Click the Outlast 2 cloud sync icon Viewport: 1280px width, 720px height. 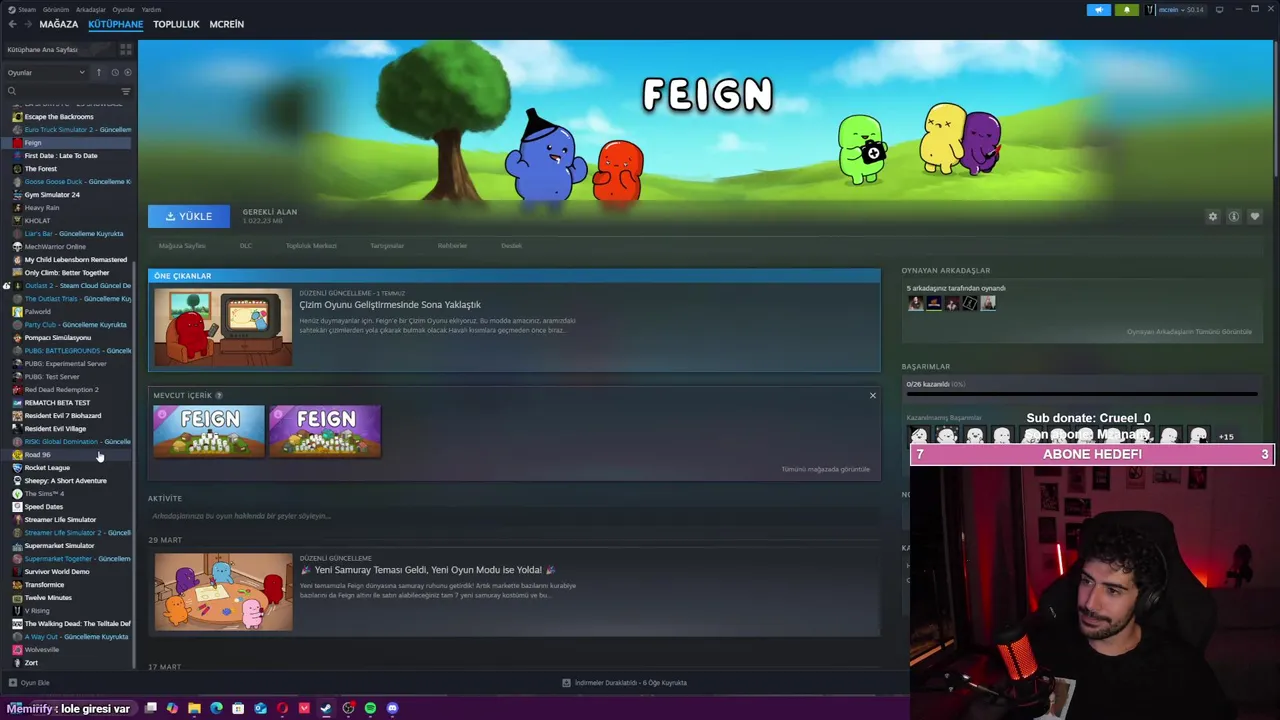pos(6,286)
